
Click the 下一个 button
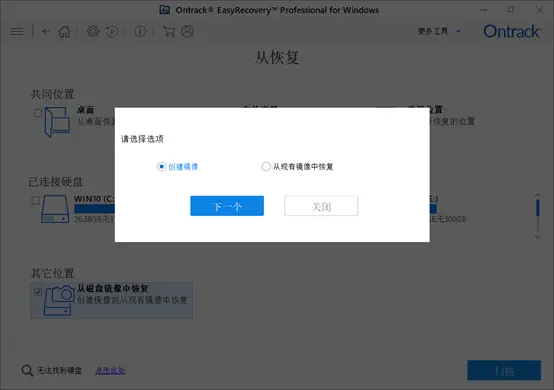click(227, 206)
